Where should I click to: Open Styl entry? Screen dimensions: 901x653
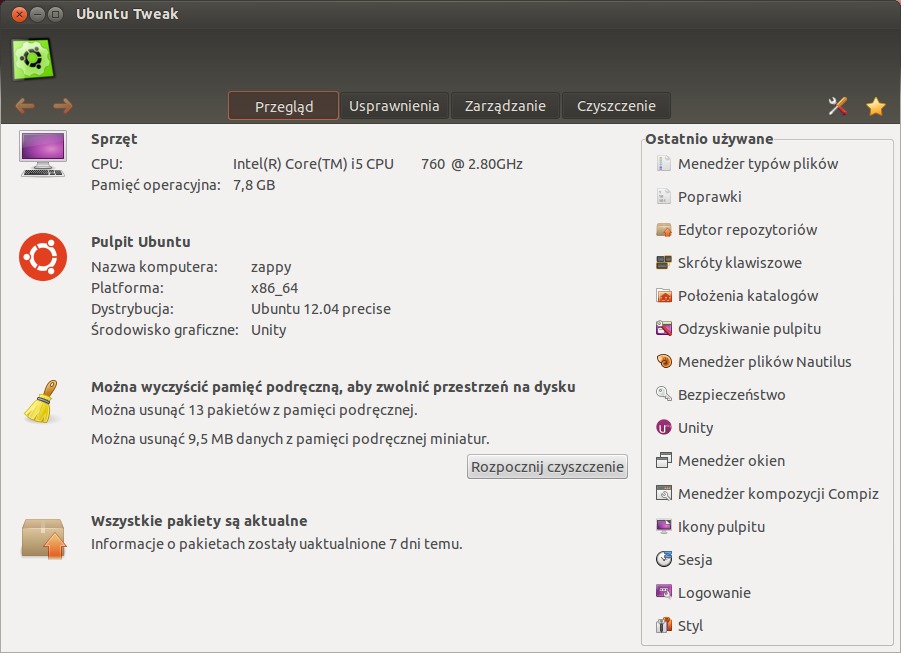[x=690, y=625]
